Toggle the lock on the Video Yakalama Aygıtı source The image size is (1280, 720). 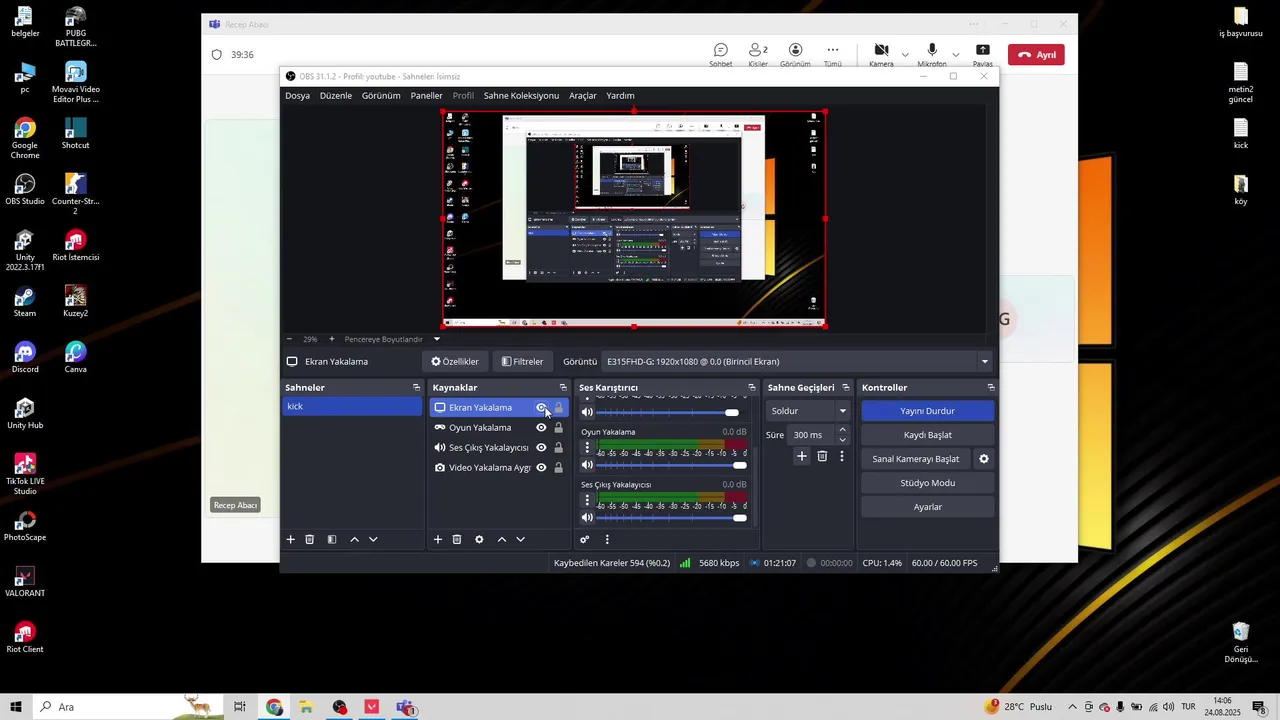(559, 468)
